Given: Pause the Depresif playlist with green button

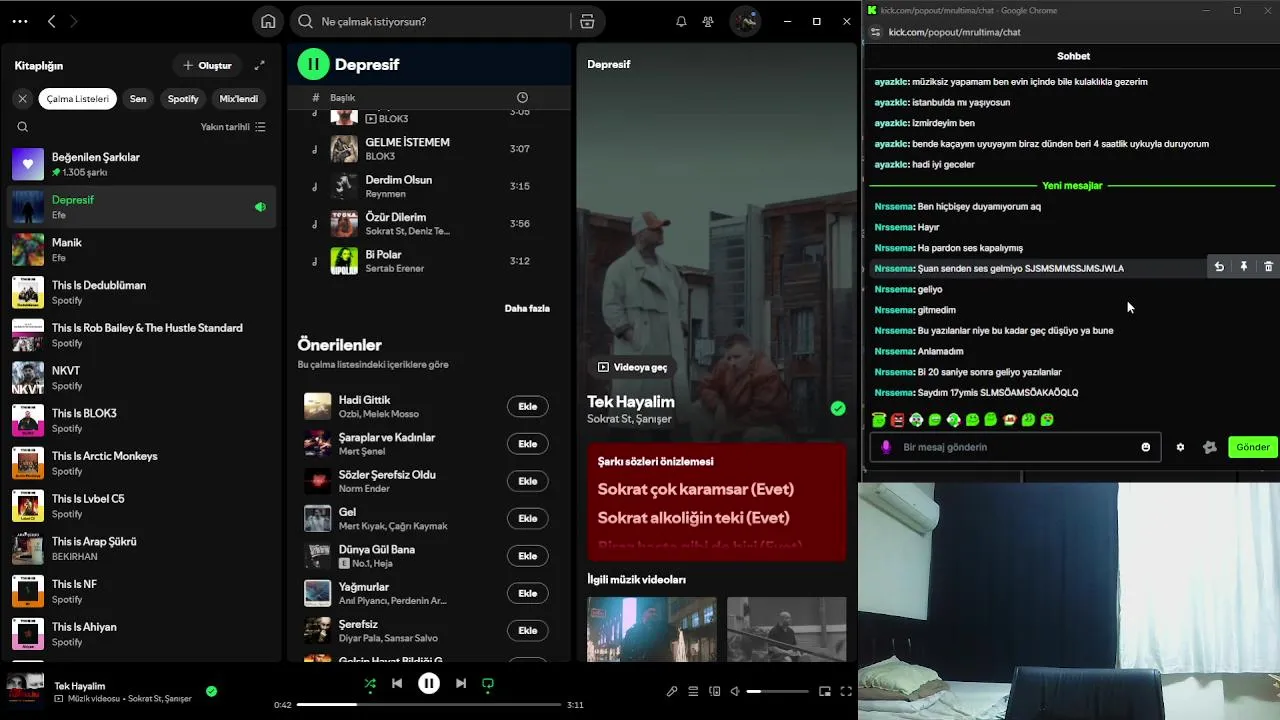Looking at the screenshot, I should (313, 64).
